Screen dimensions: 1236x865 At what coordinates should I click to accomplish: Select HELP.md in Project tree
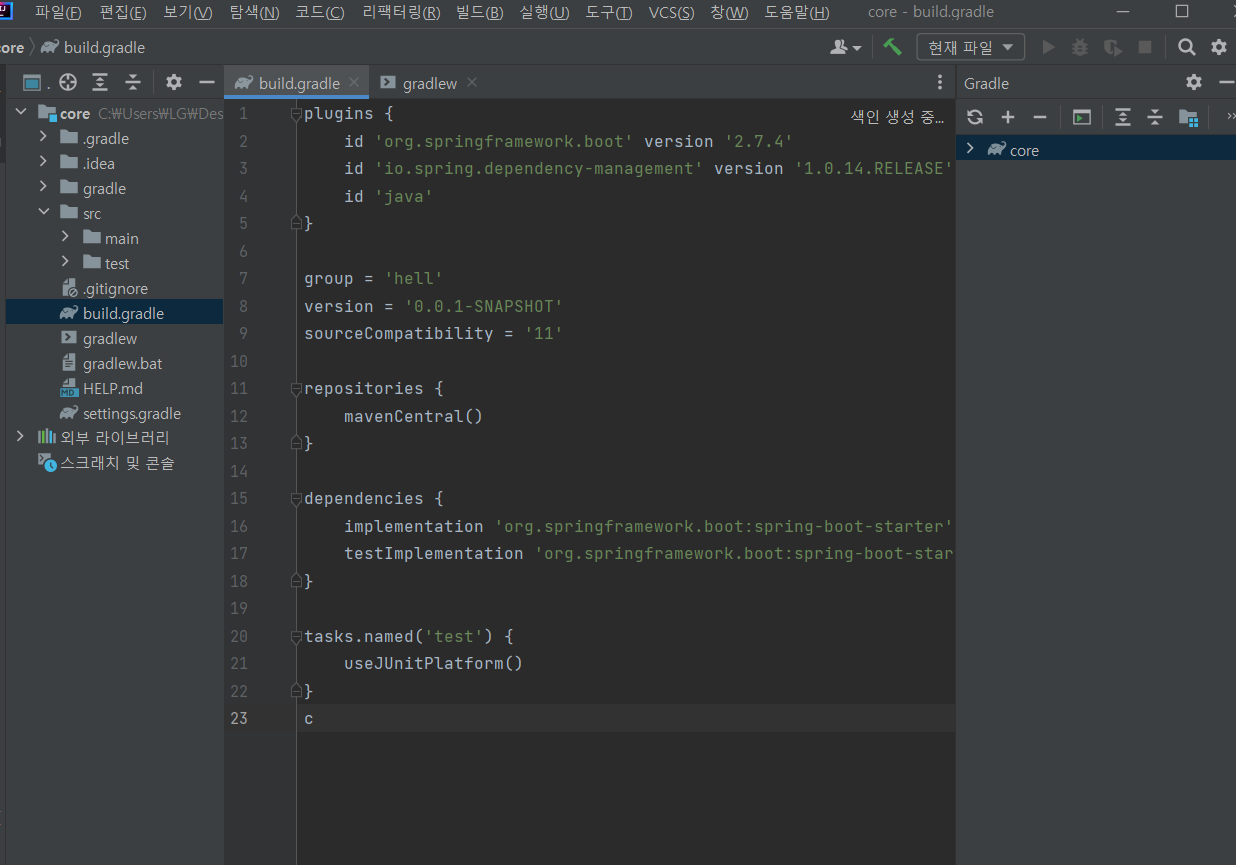pos(113,388)
